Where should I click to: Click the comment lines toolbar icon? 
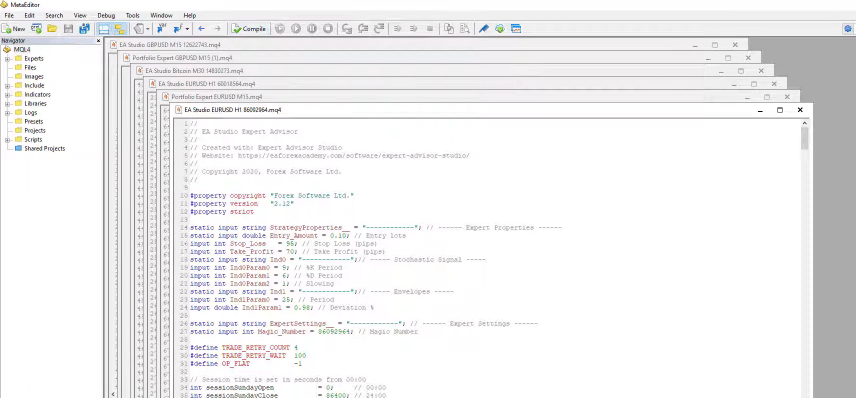[430, 29]
